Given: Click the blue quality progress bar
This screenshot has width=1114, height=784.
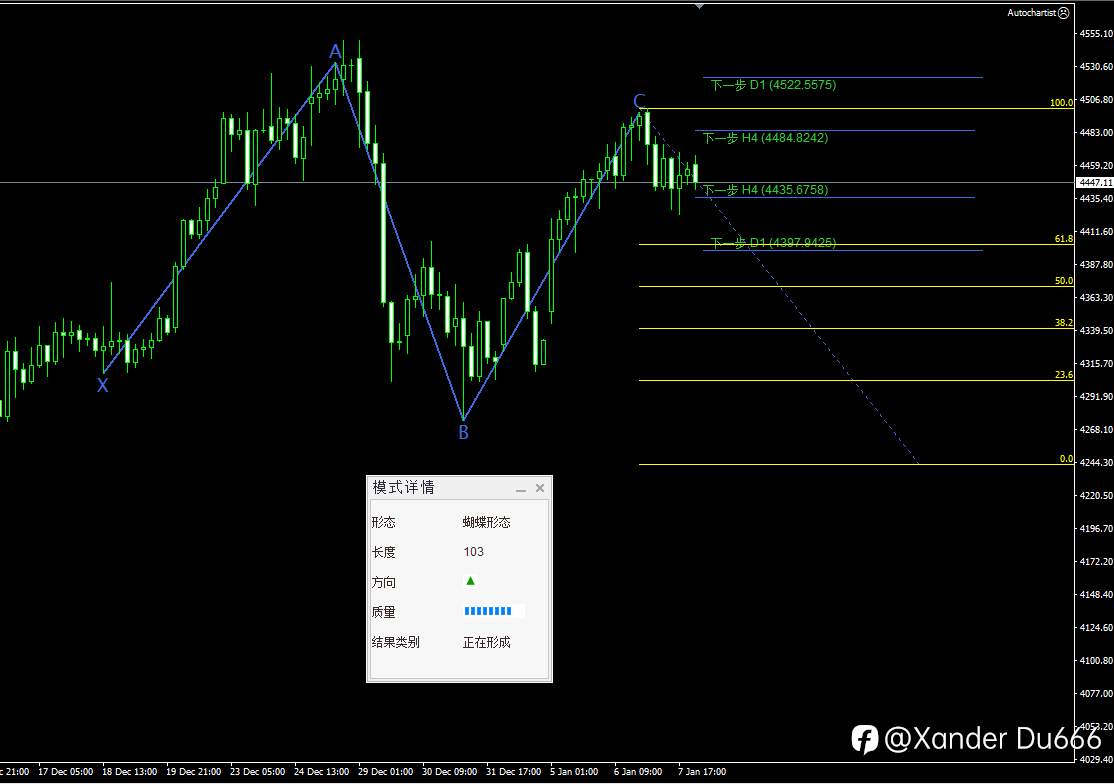Looking at the screenshot, I should coord(488,611).
